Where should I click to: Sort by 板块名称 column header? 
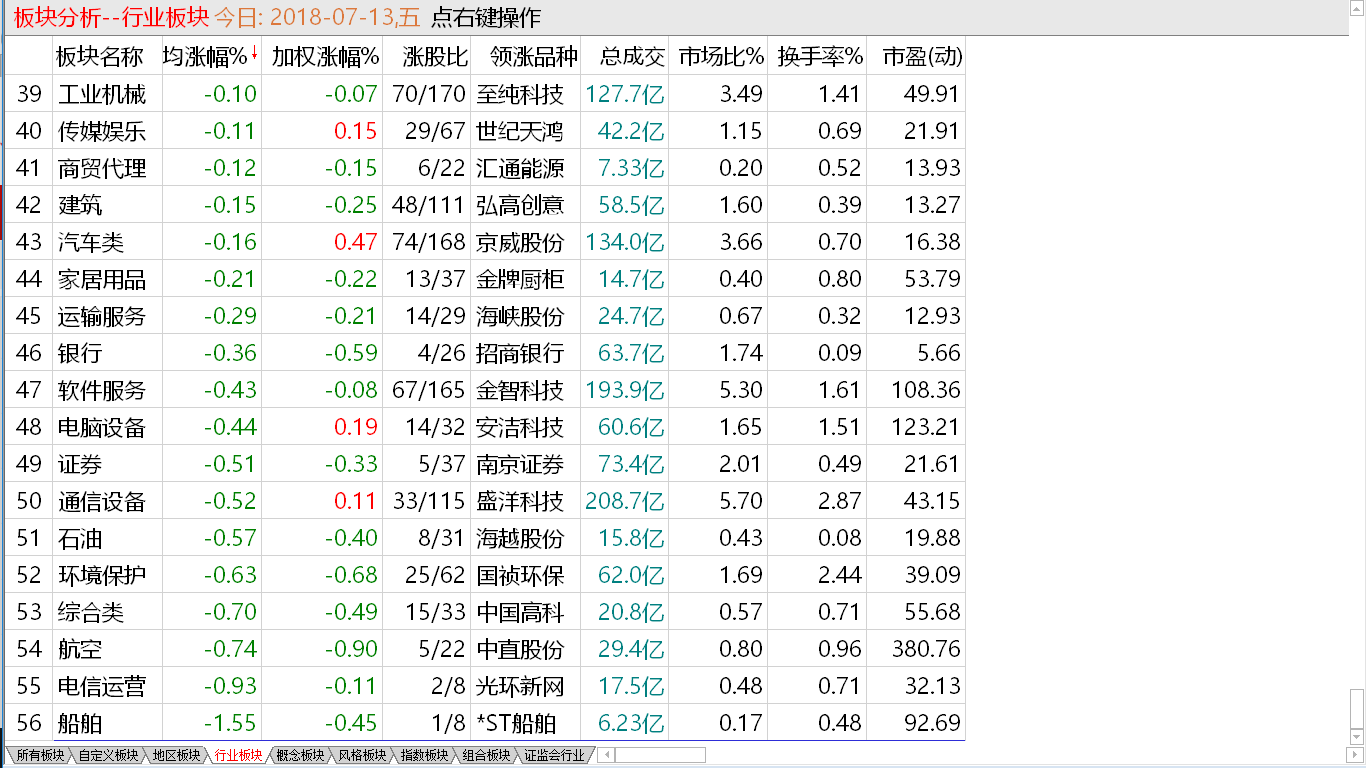100,57
